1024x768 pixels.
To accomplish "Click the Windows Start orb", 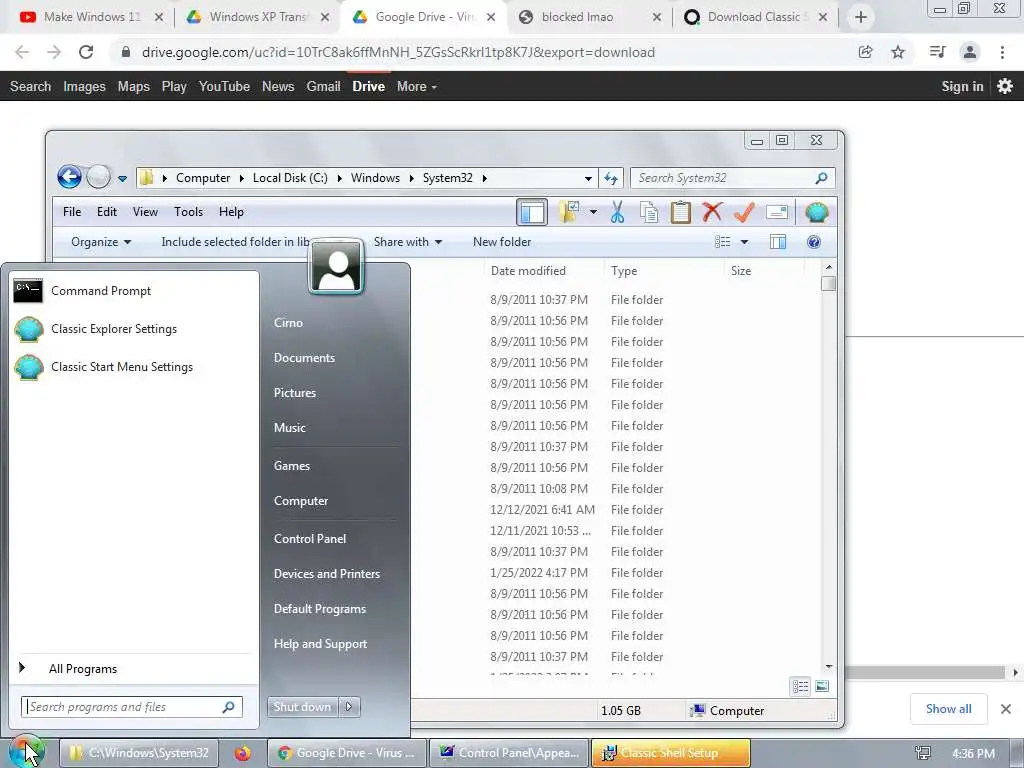I will pyautogui.click(x=27, y=752).
